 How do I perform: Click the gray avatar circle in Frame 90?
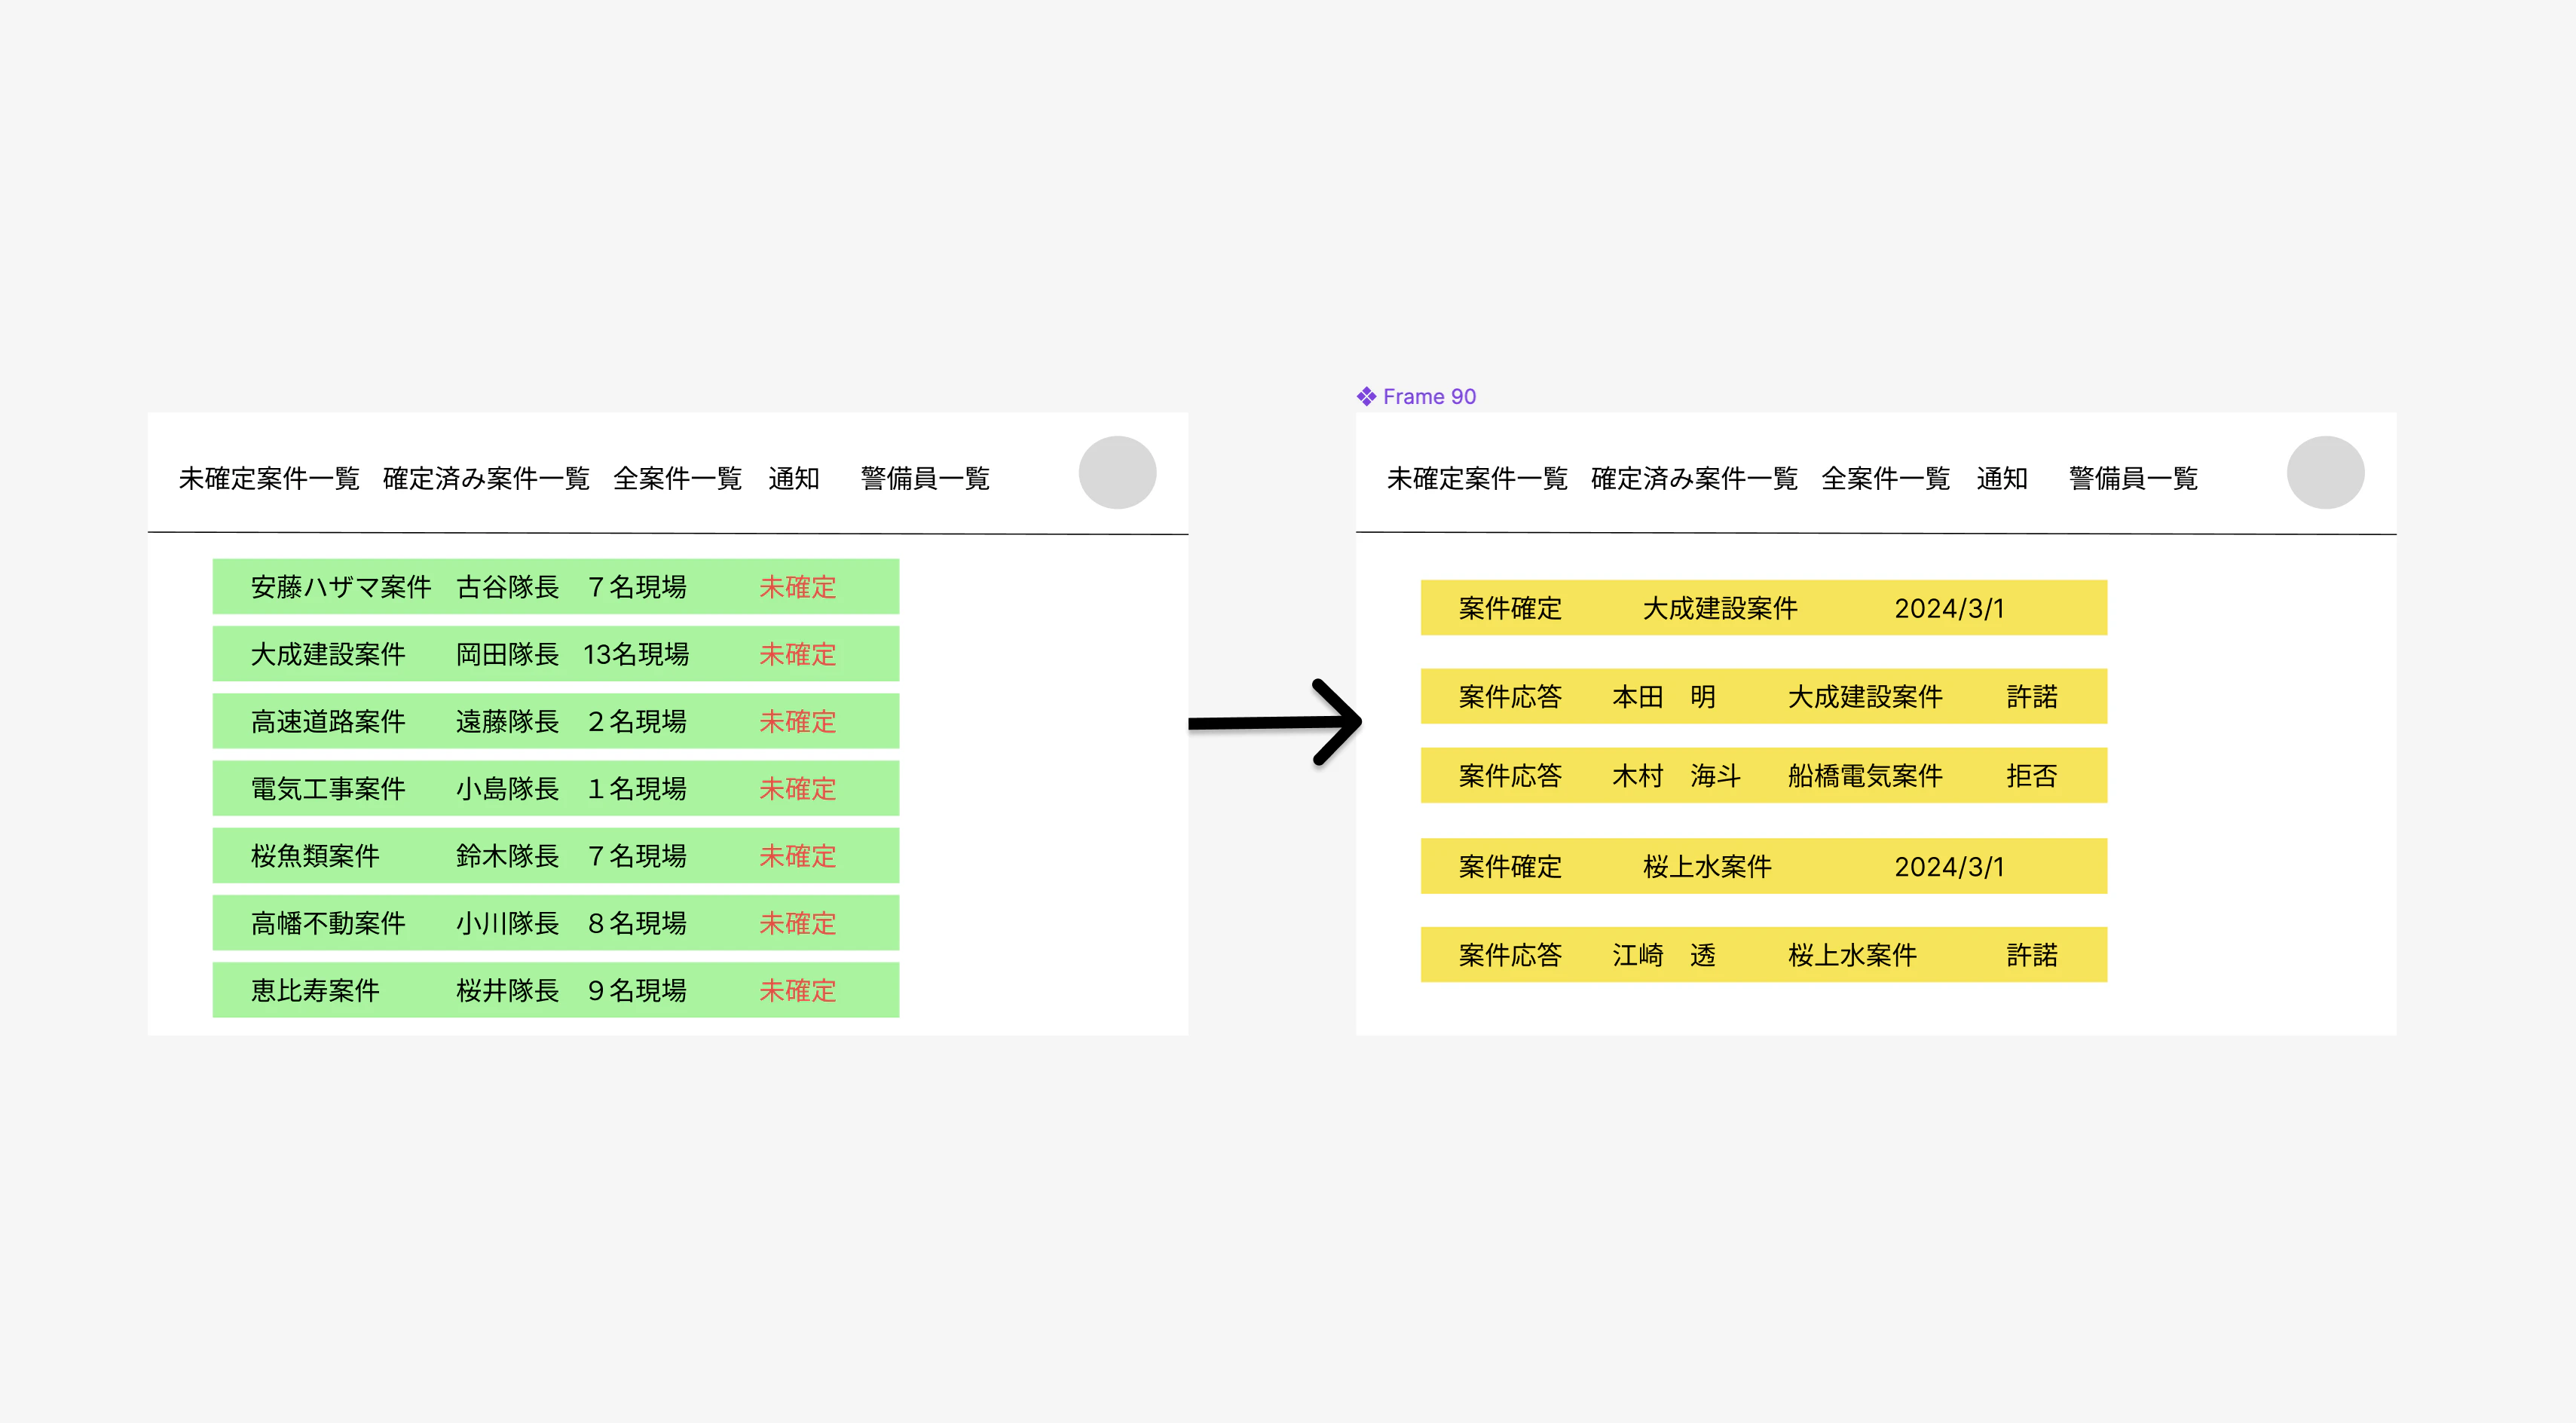click(x=2325, y=472)
